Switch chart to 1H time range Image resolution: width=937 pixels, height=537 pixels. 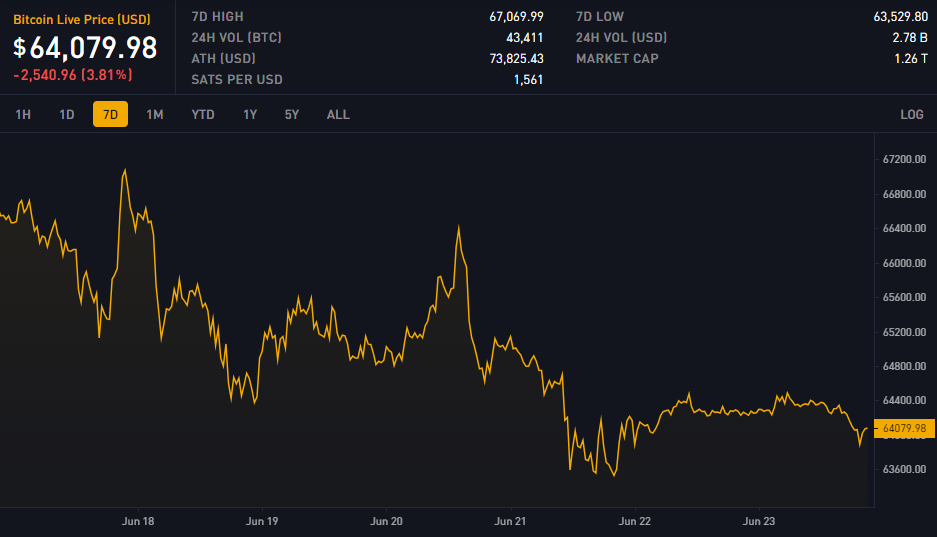(23, 115)
